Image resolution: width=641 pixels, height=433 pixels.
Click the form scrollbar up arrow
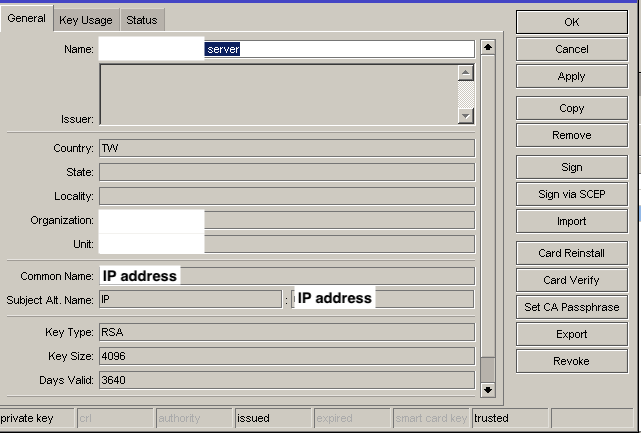pyautogui.click(x=488, y=47)
